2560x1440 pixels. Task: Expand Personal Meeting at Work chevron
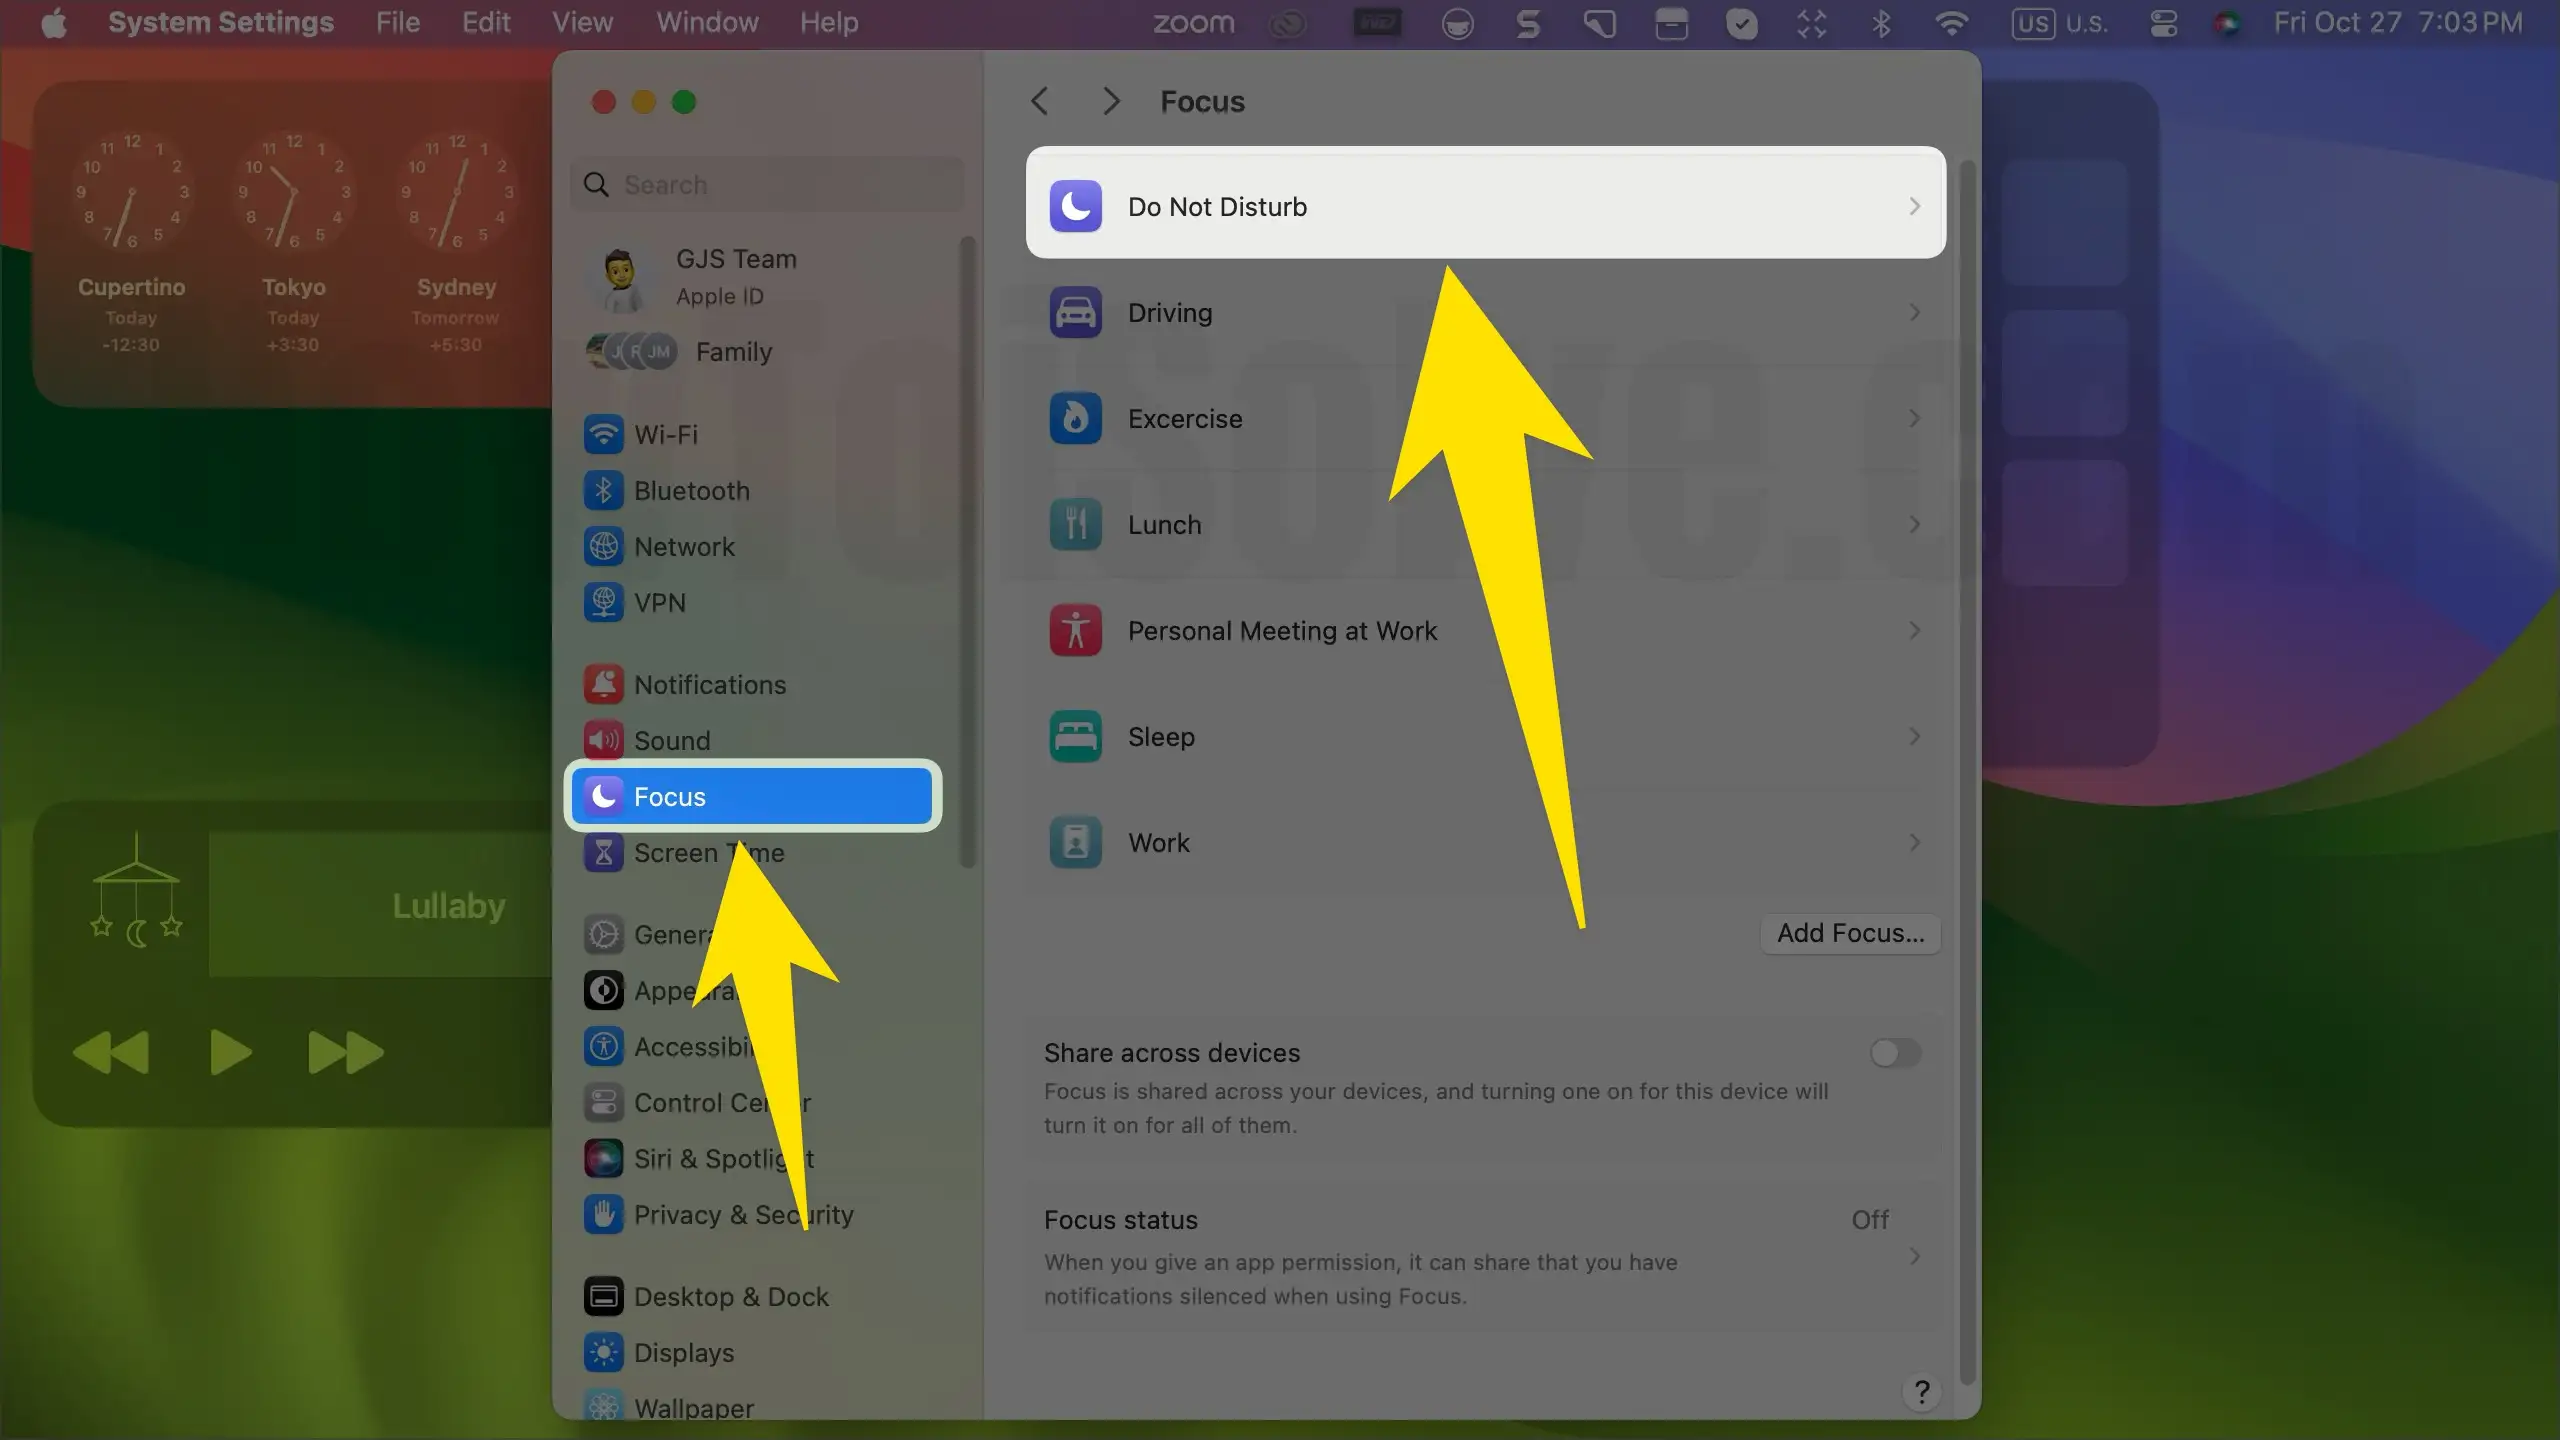click(1914, 630)
